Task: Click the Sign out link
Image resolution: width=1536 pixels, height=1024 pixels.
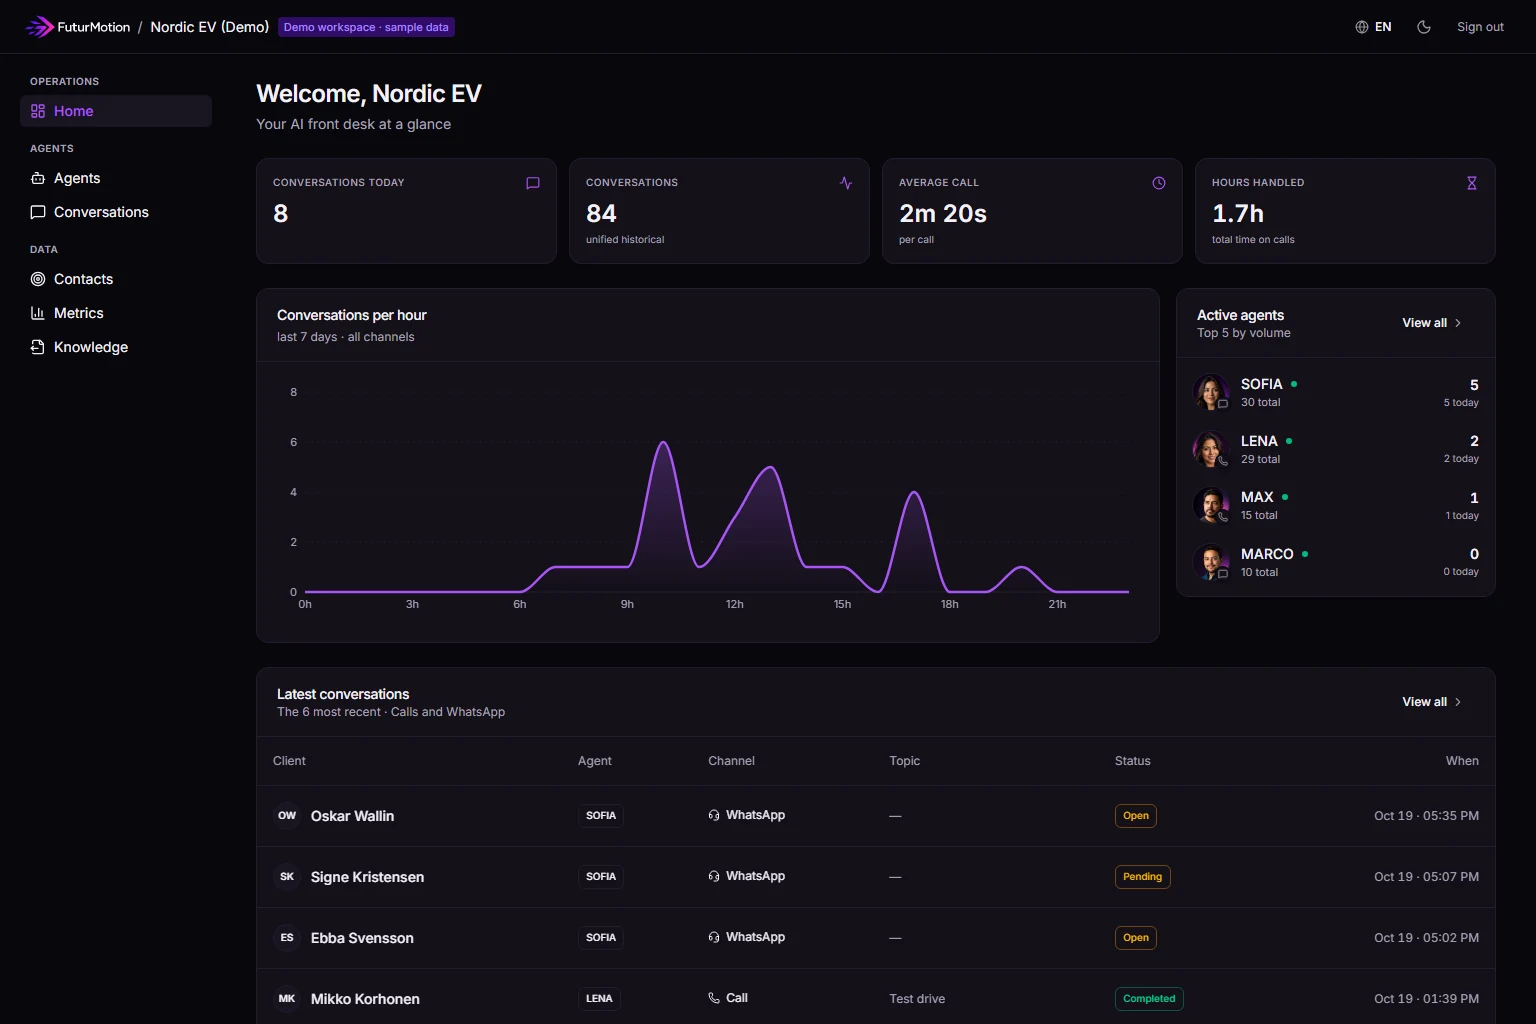Action: tap(1480, 27)
